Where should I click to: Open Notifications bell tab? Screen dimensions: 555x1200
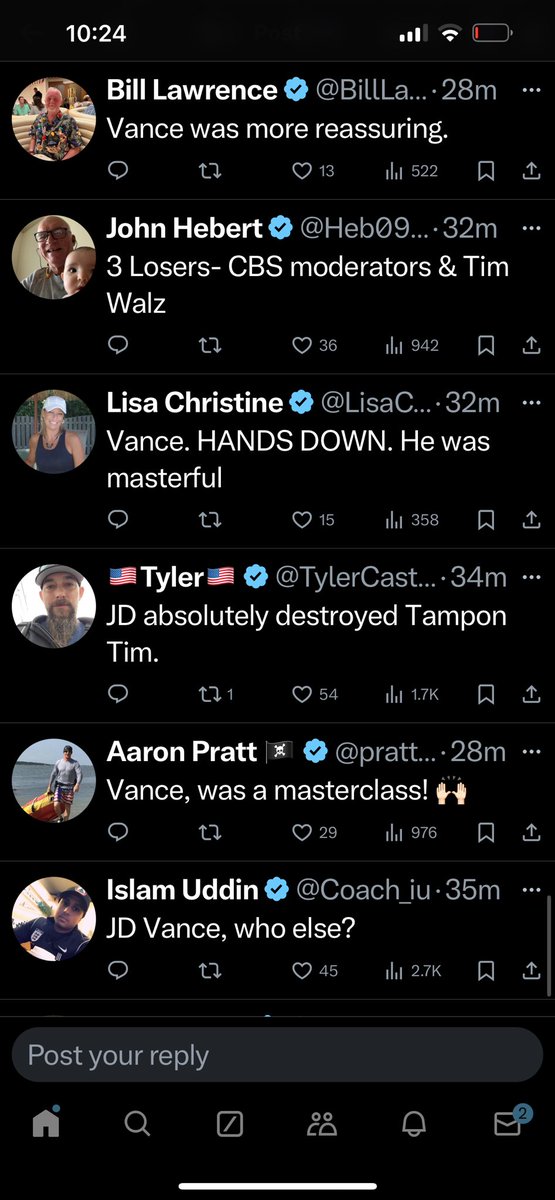[x=414, y=1124]
